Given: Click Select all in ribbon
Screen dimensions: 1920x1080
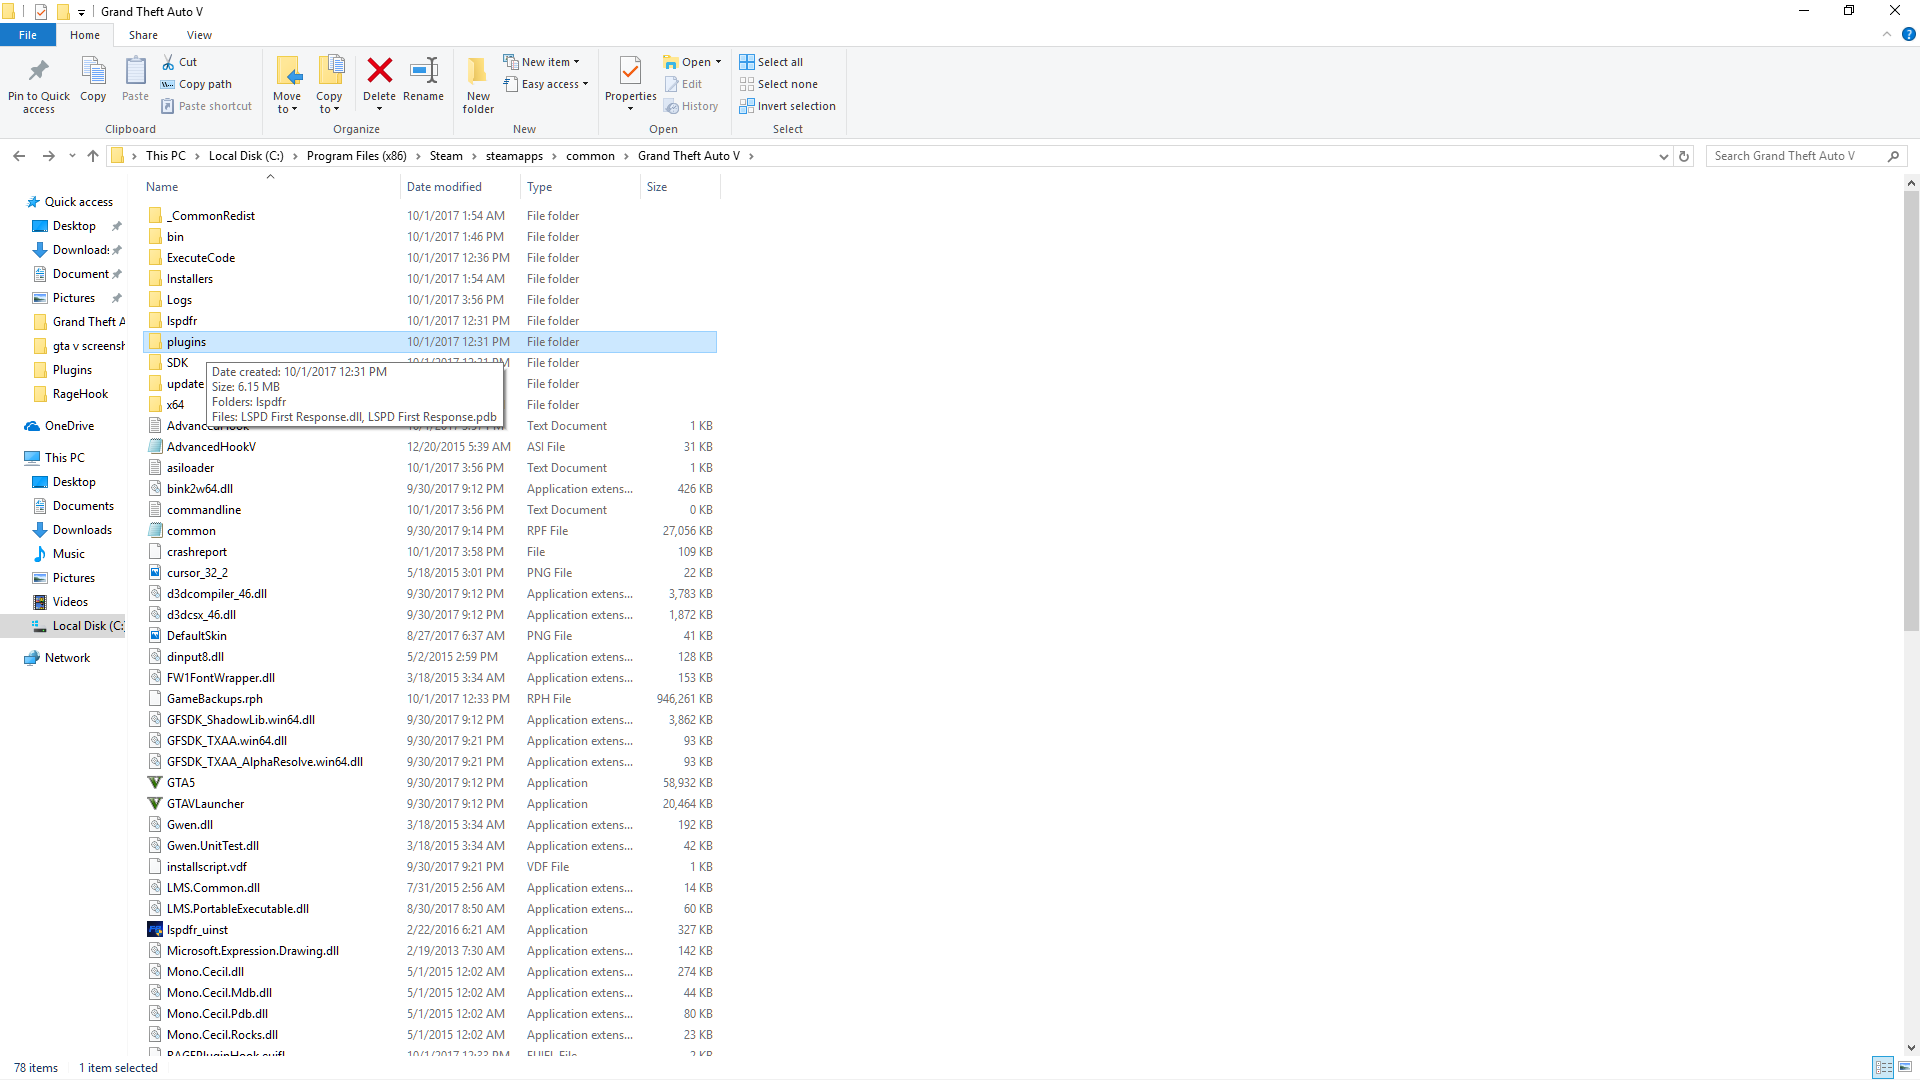Looking at the screenshot, I should [771, 62].
